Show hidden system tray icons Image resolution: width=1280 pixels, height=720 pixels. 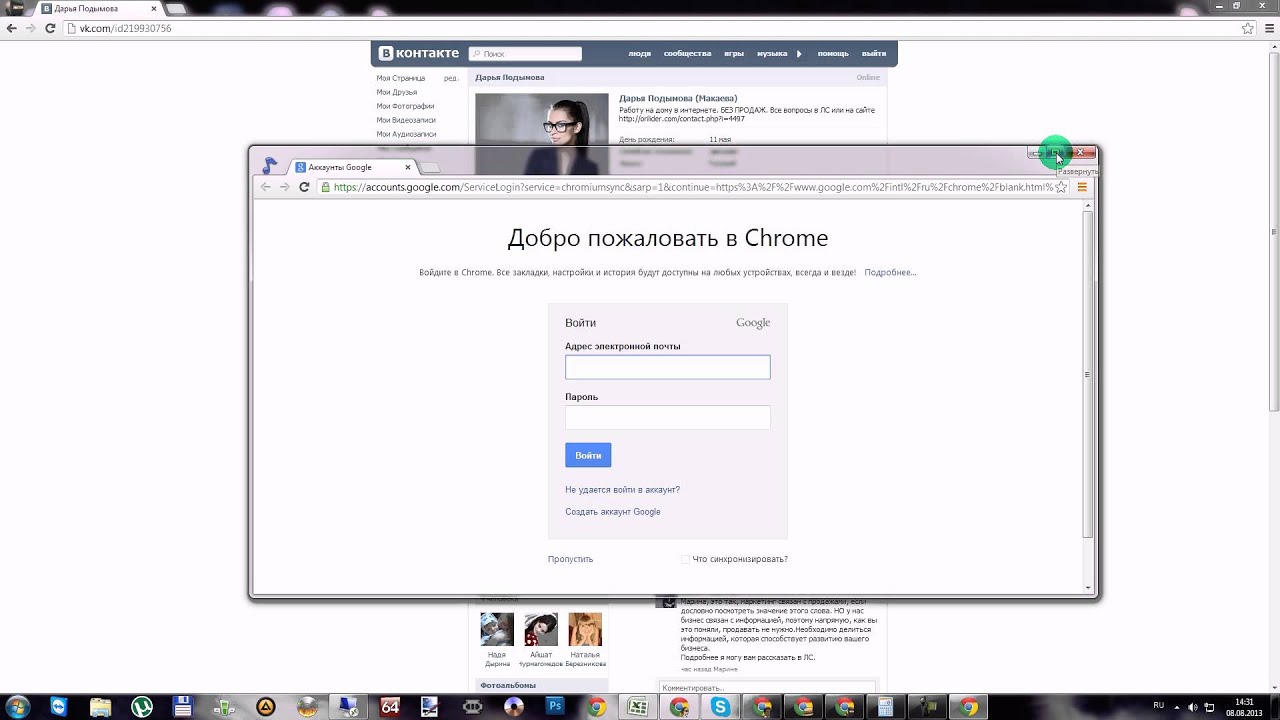[x=1177, y=707]
